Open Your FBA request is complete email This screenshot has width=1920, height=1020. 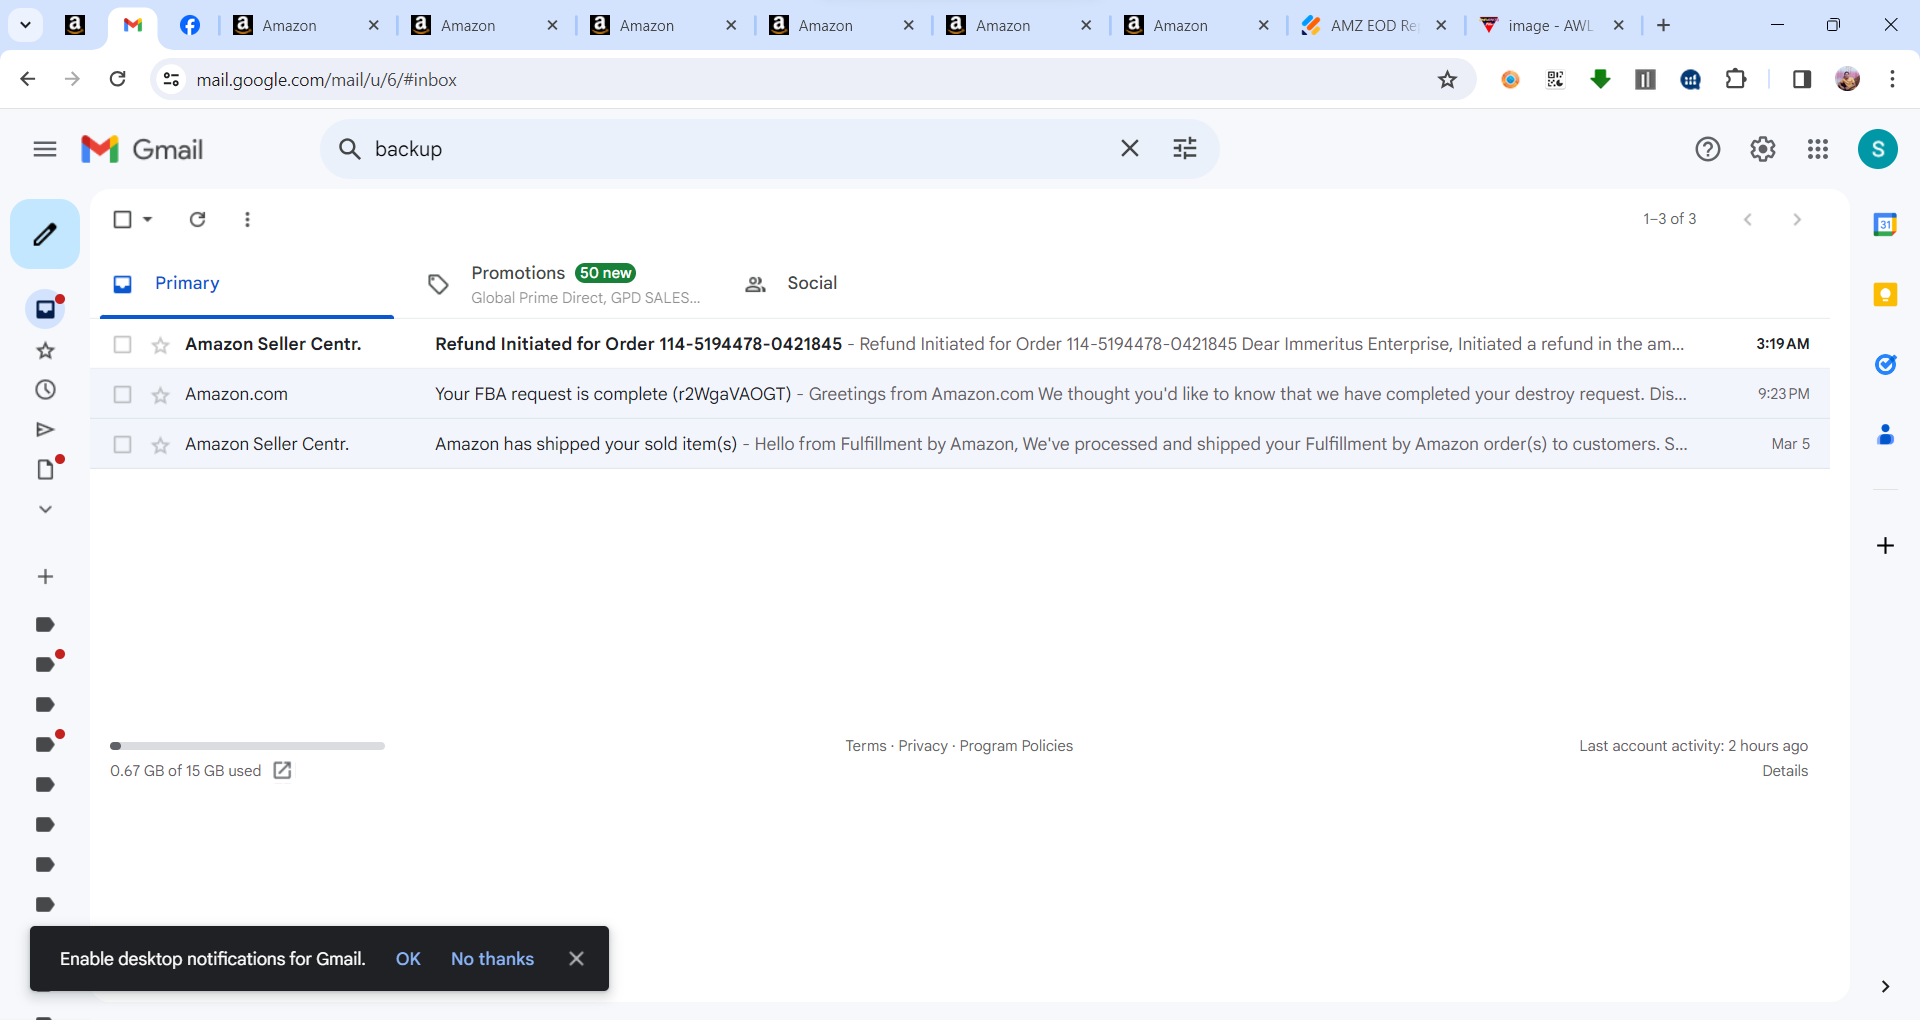coord(960,394)
